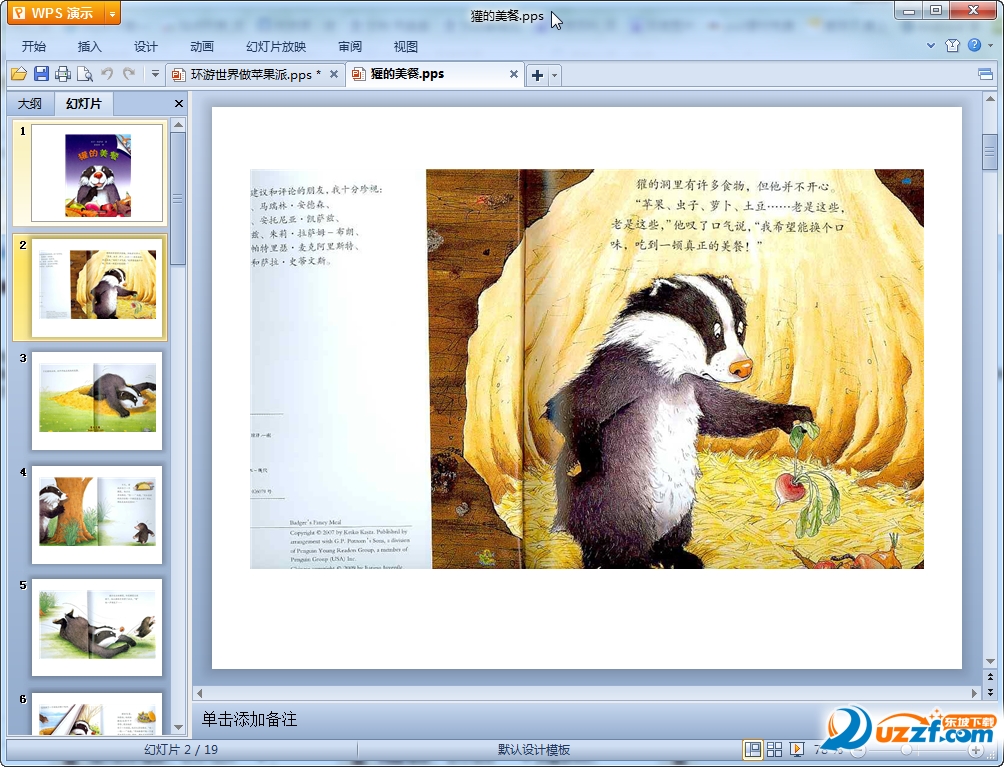Click the 默认设计模板 status text

[x=533, y=750]
